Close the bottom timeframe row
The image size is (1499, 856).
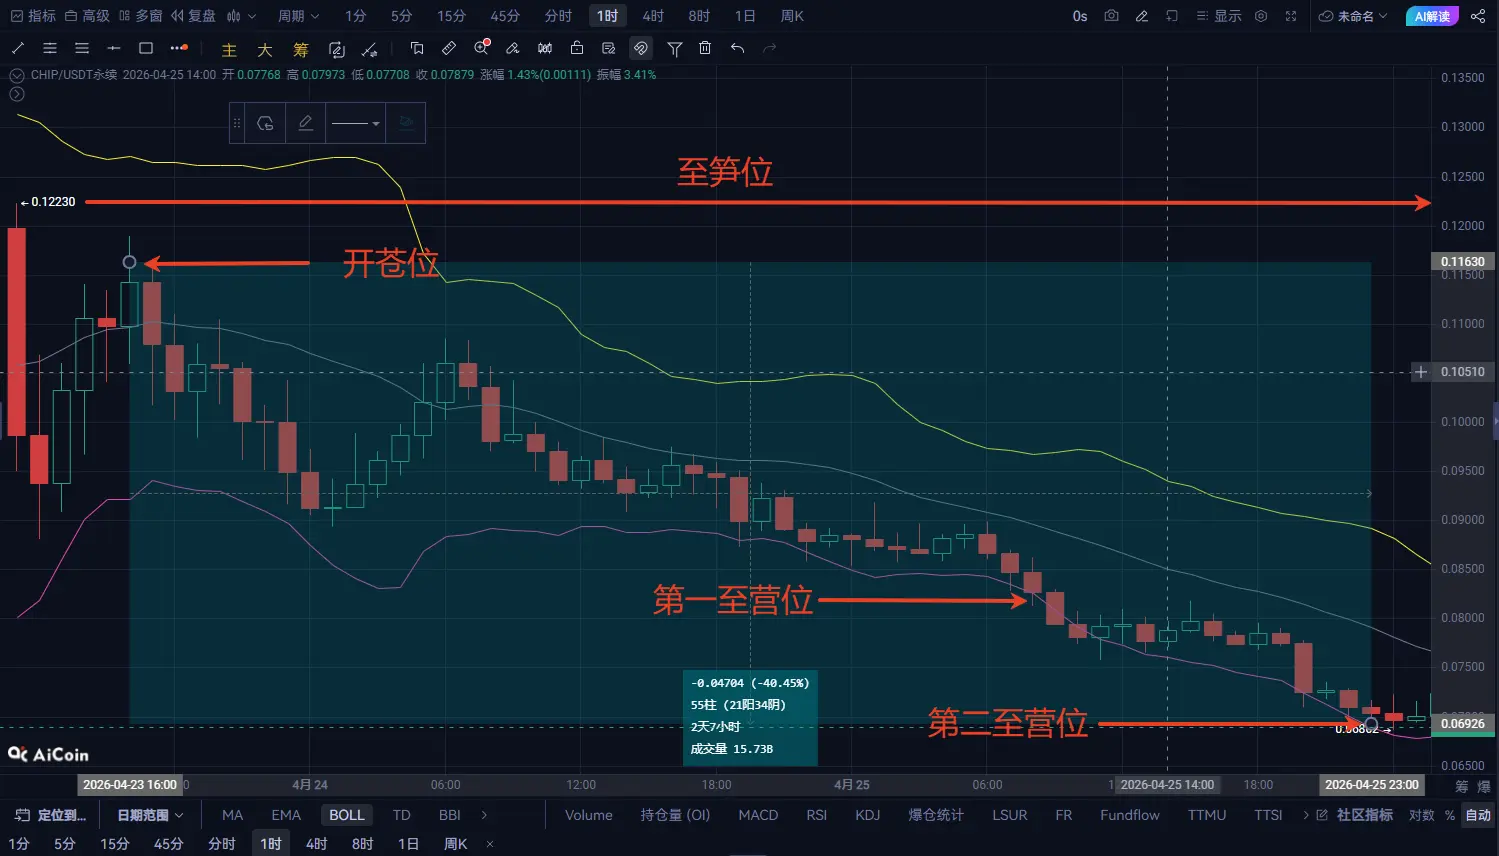coord(490,844)
